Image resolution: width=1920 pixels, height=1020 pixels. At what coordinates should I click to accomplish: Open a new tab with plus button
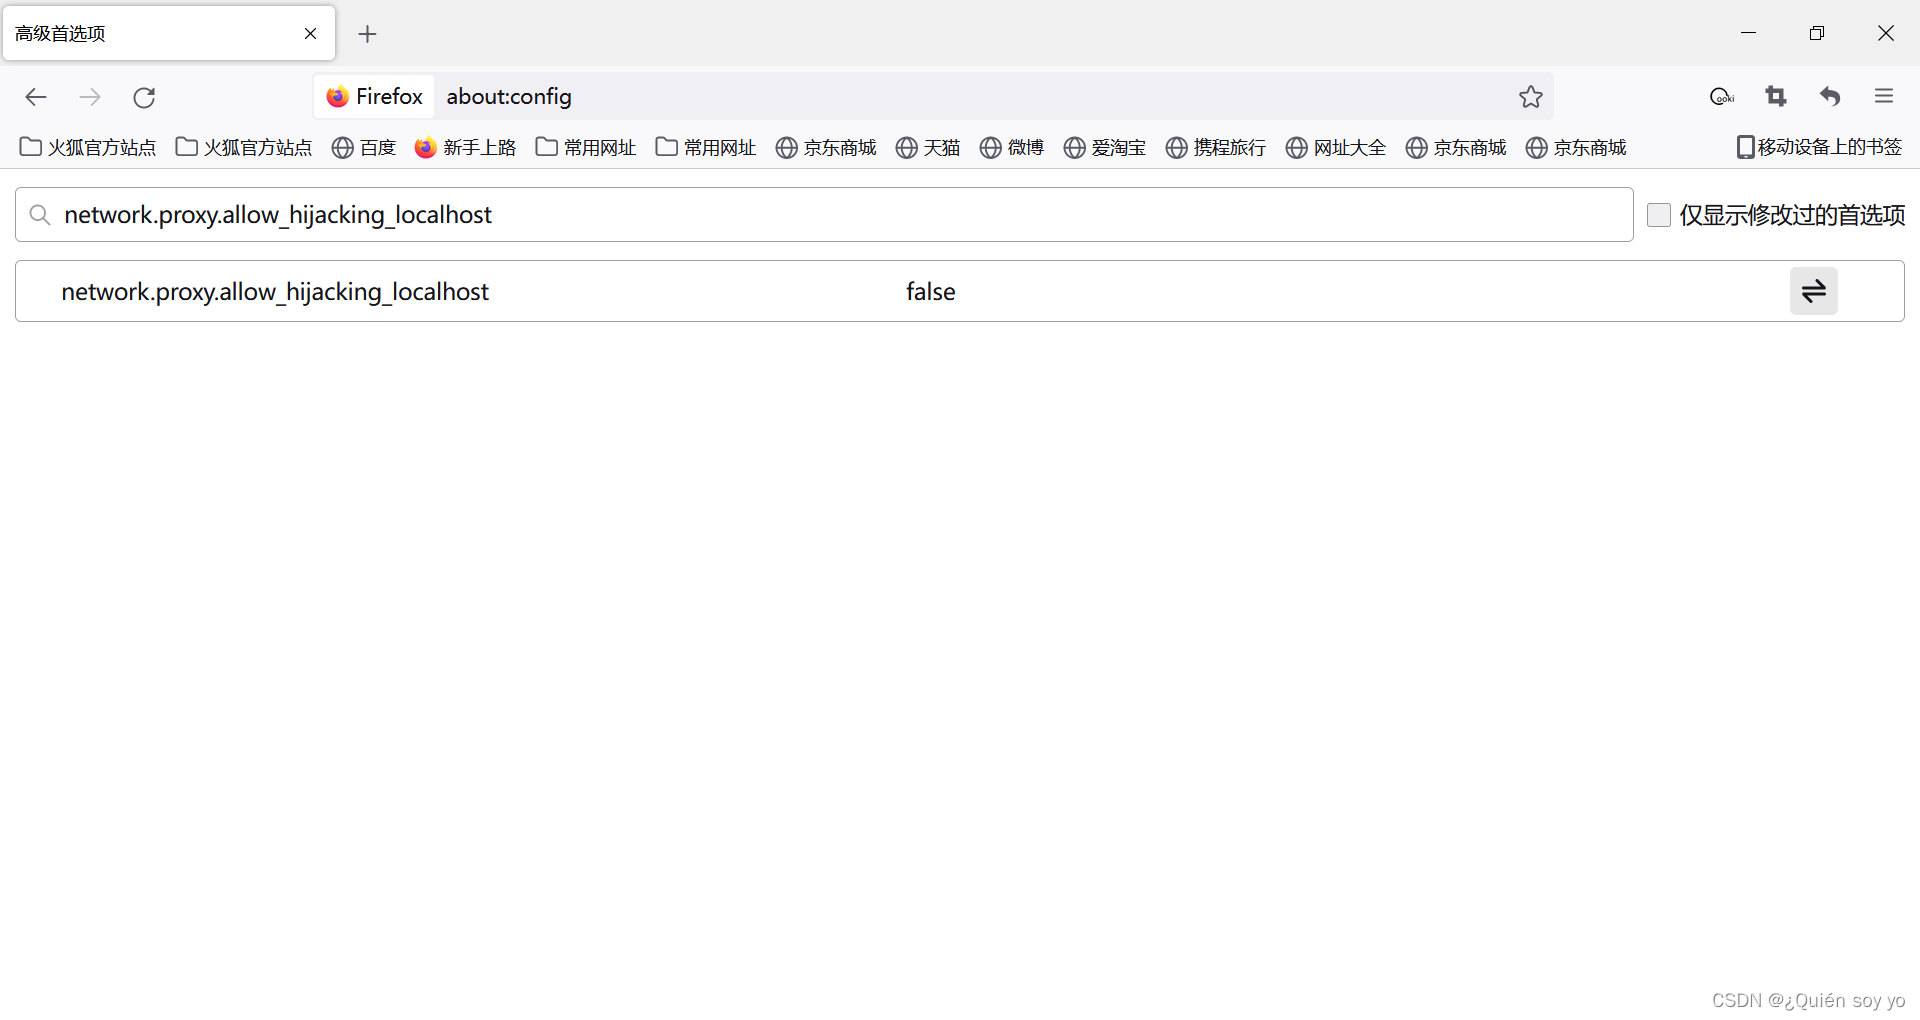[x=367, y=34]
